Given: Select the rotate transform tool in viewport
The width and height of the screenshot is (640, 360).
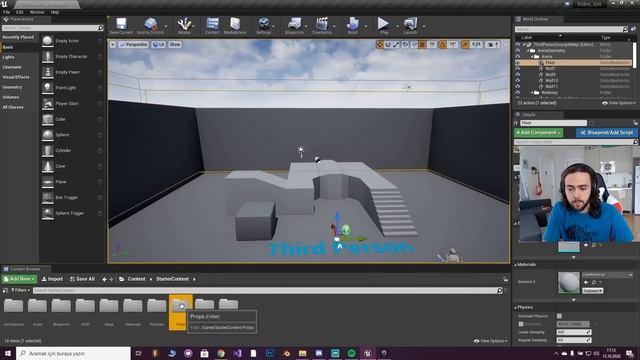Looking at the screenshot, I should click(x=388, y=44).
